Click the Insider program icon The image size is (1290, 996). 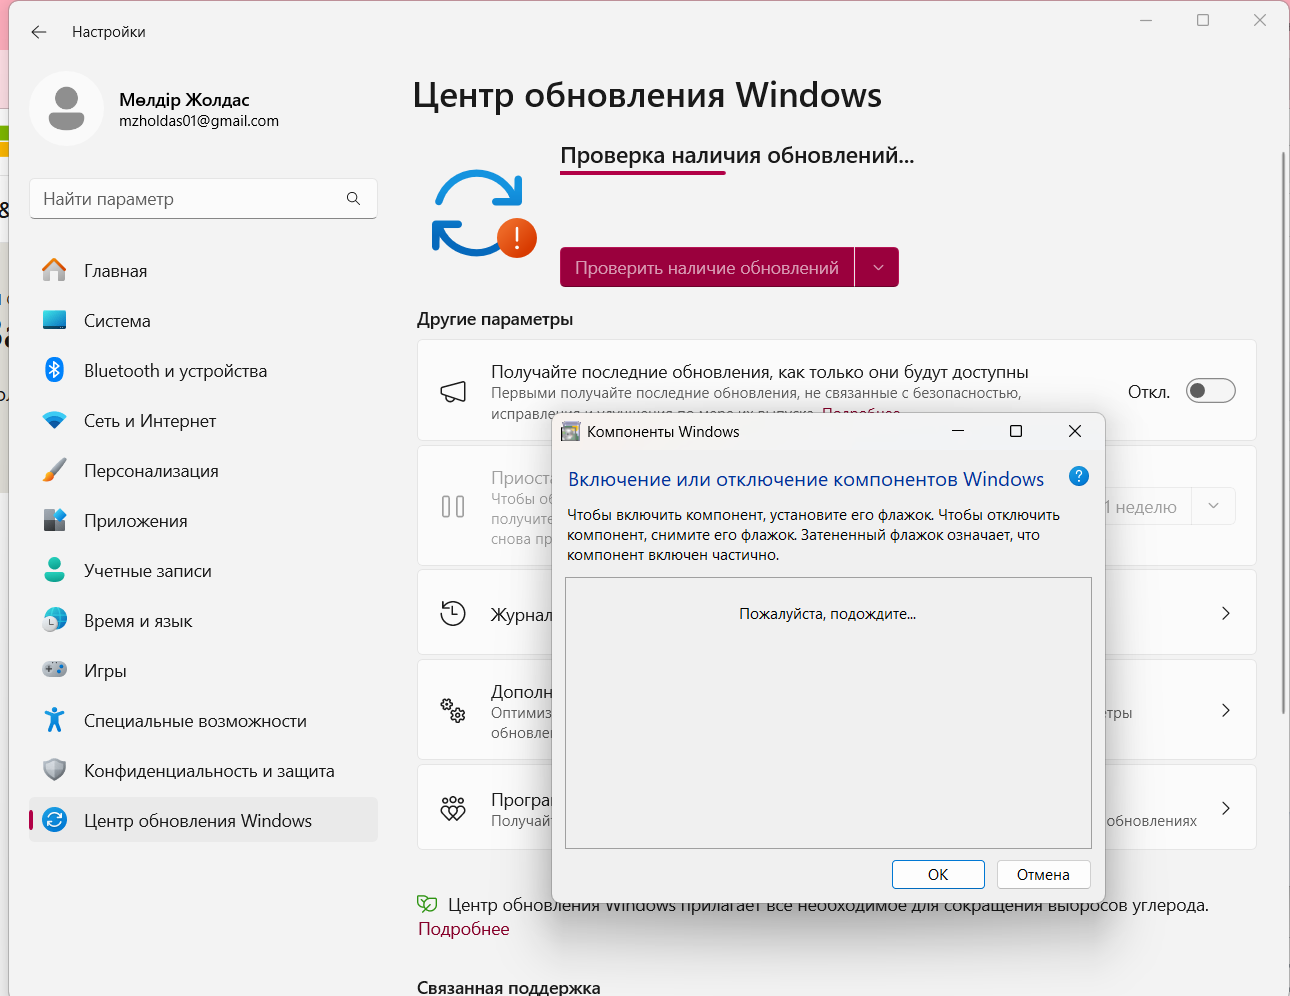coord(453,808)
